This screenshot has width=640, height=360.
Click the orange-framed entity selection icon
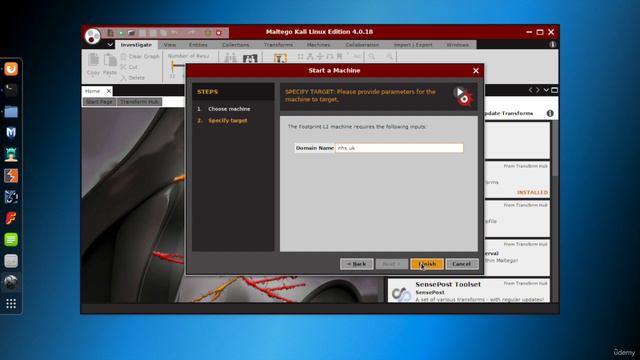pos(280,58)
